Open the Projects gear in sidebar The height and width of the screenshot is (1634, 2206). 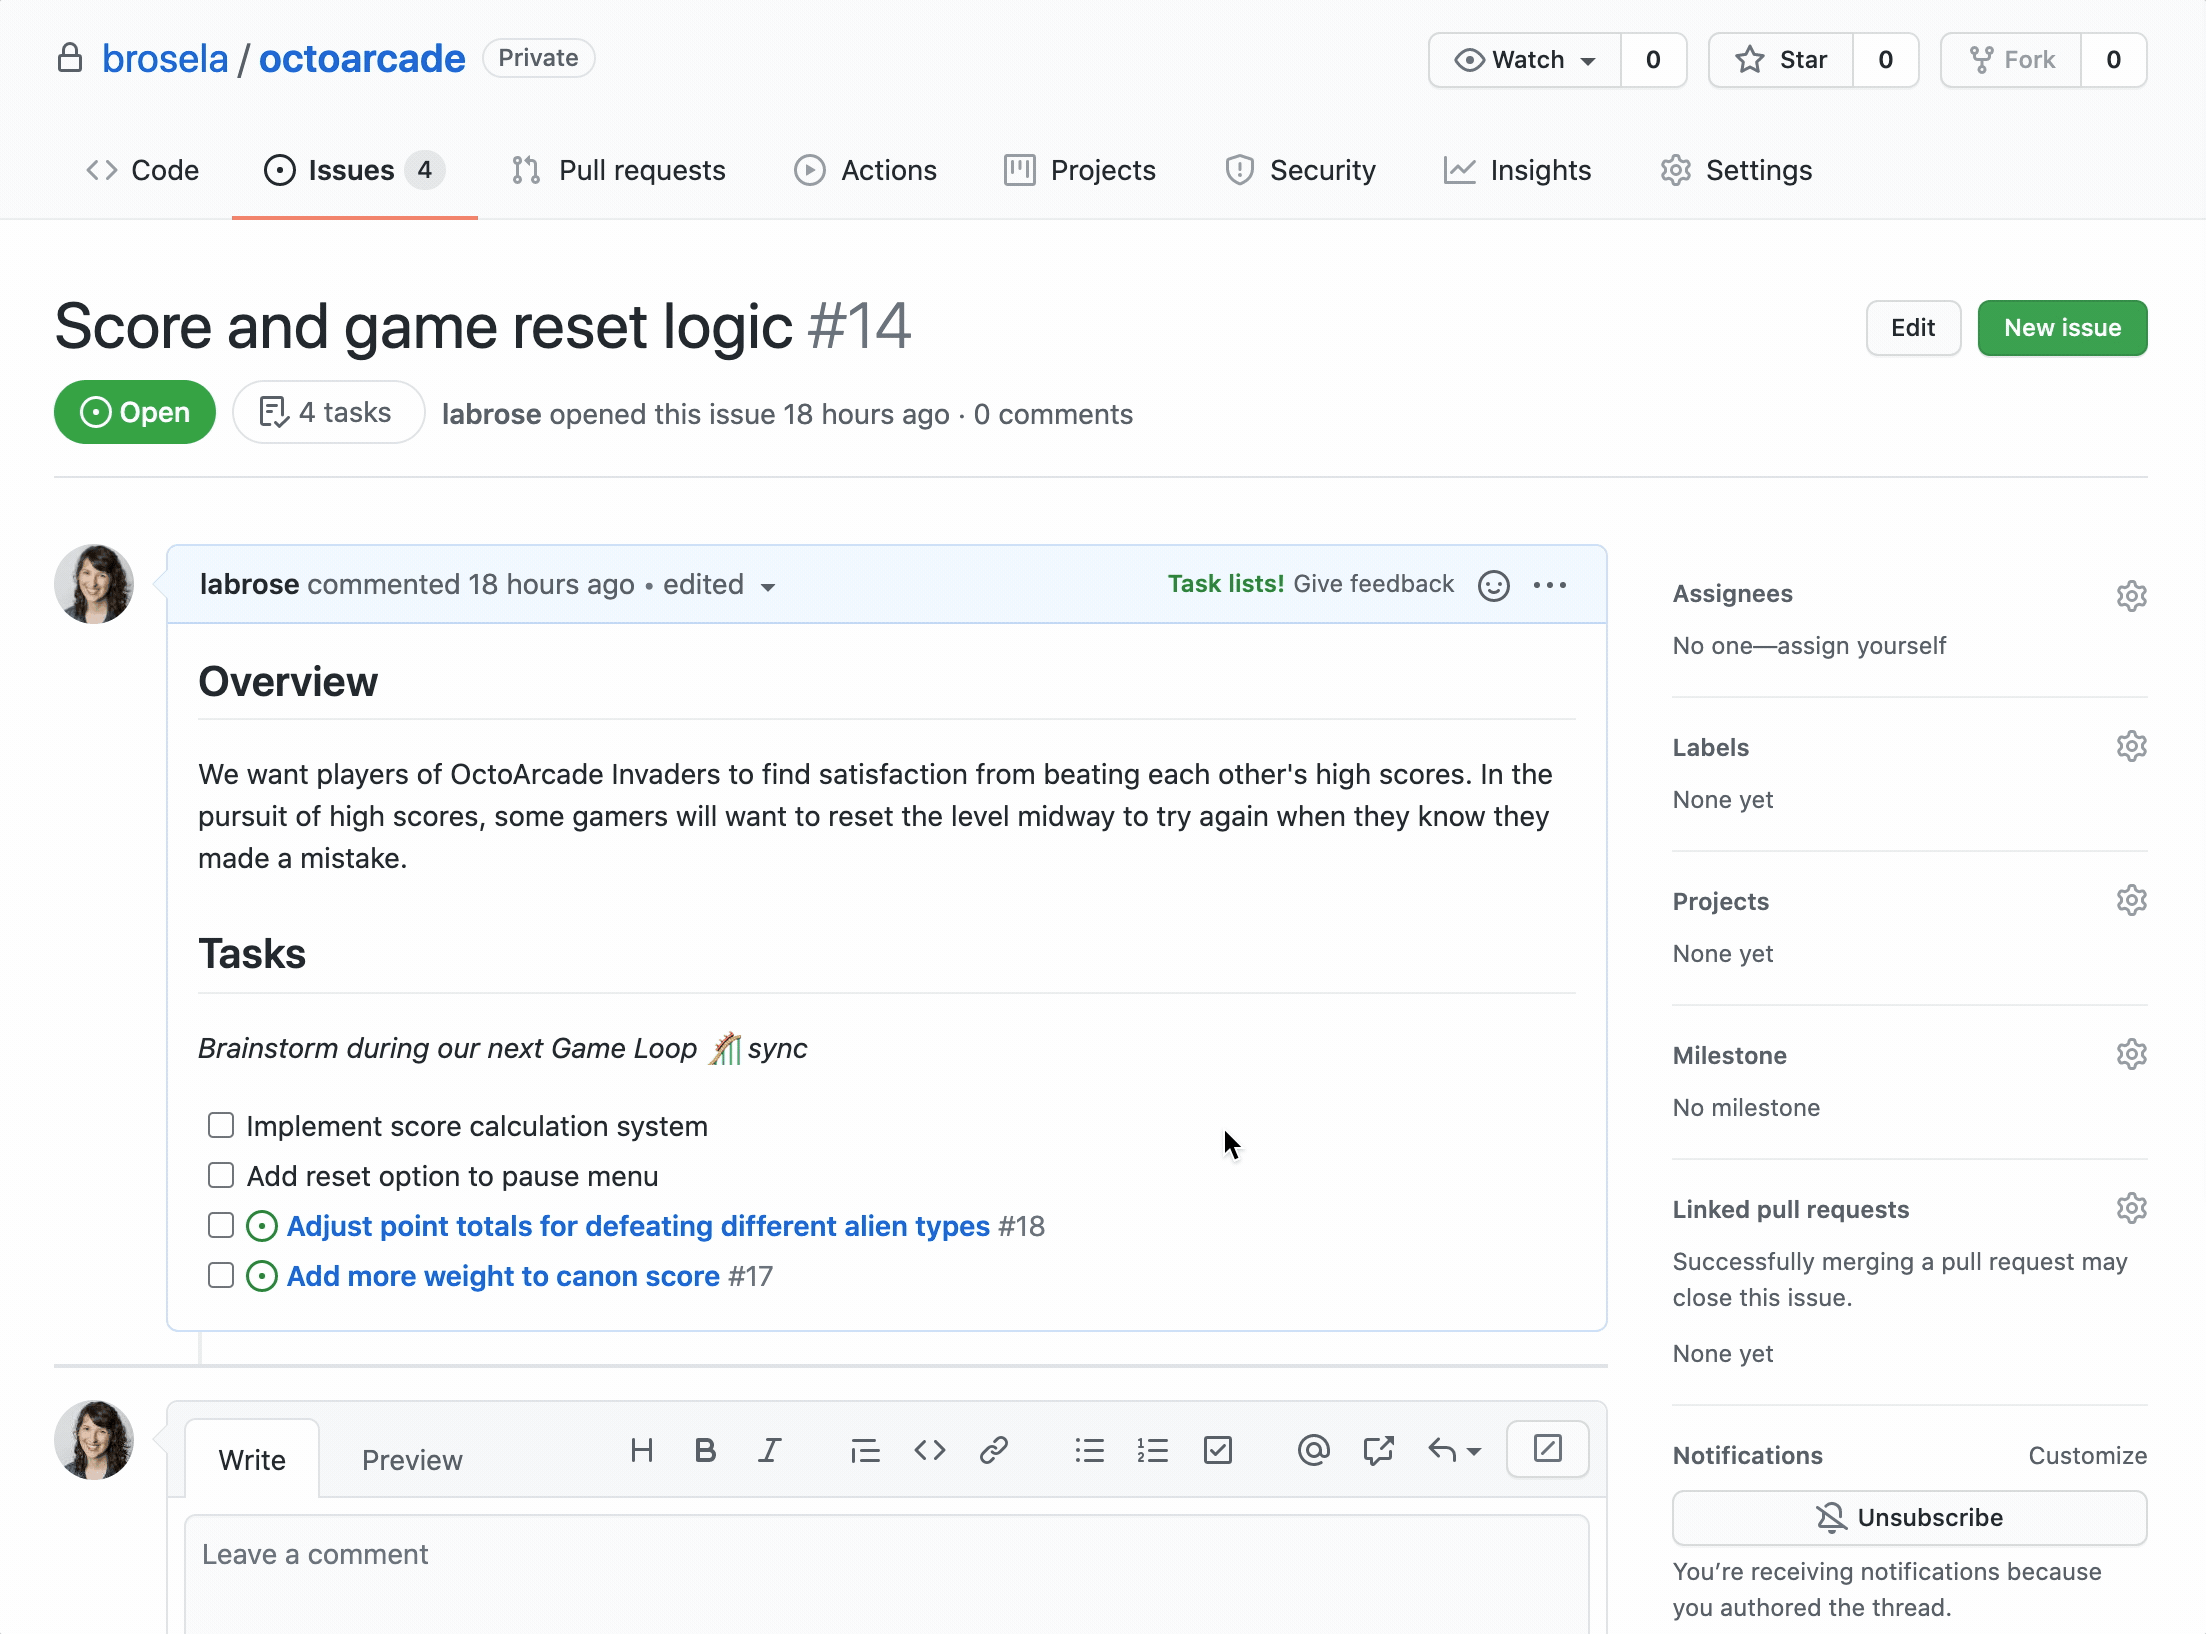tap(2131, 900)
